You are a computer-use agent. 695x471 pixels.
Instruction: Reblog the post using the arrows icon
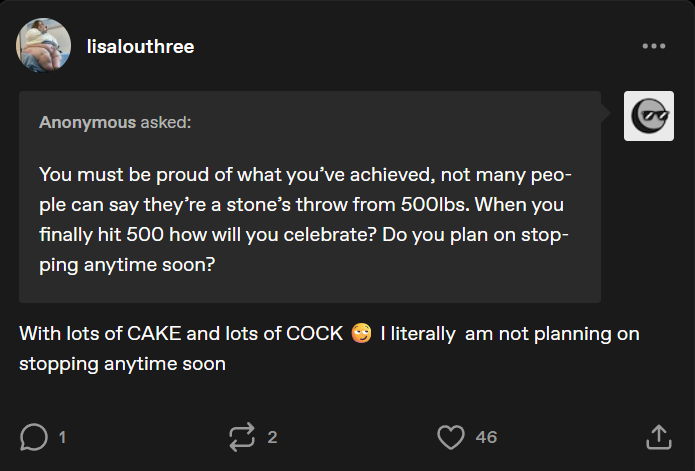click(x=241, y=437)
